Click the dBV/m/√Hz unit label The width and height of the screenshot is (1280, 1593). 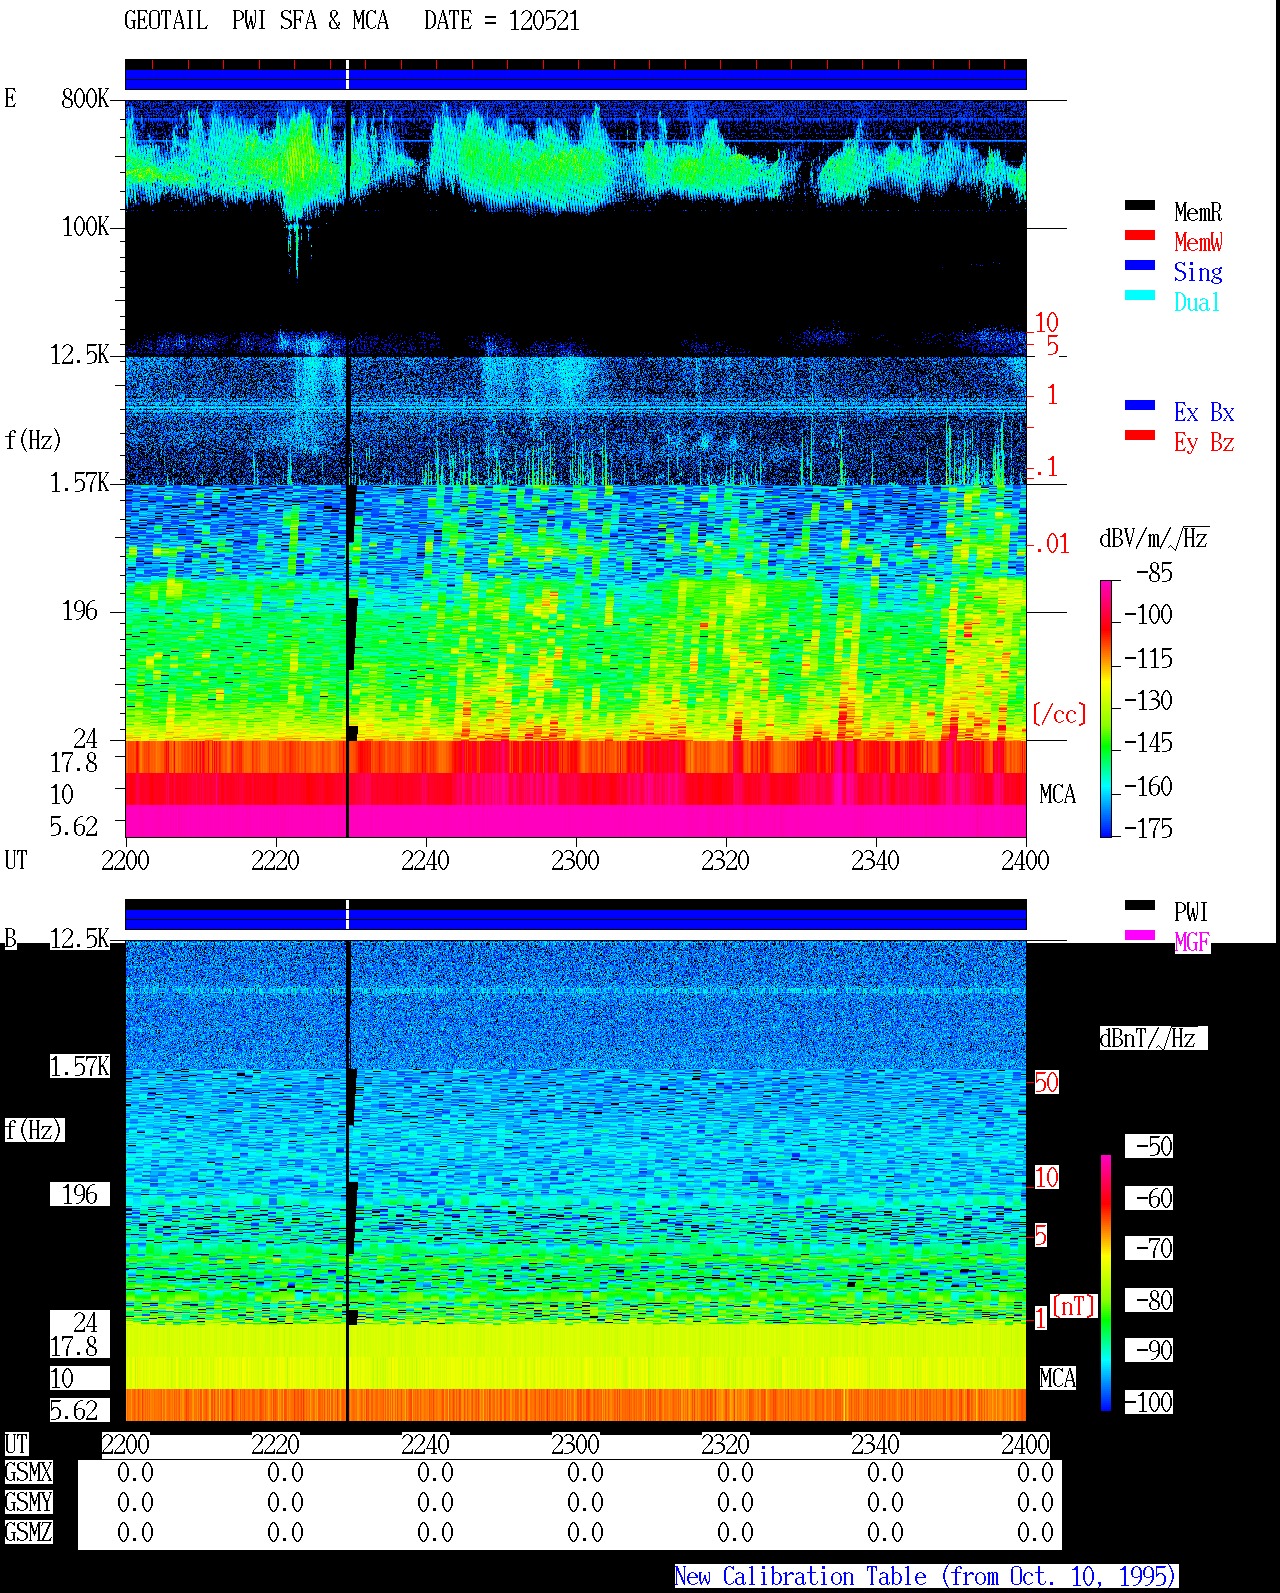(x=1154, y=538)
